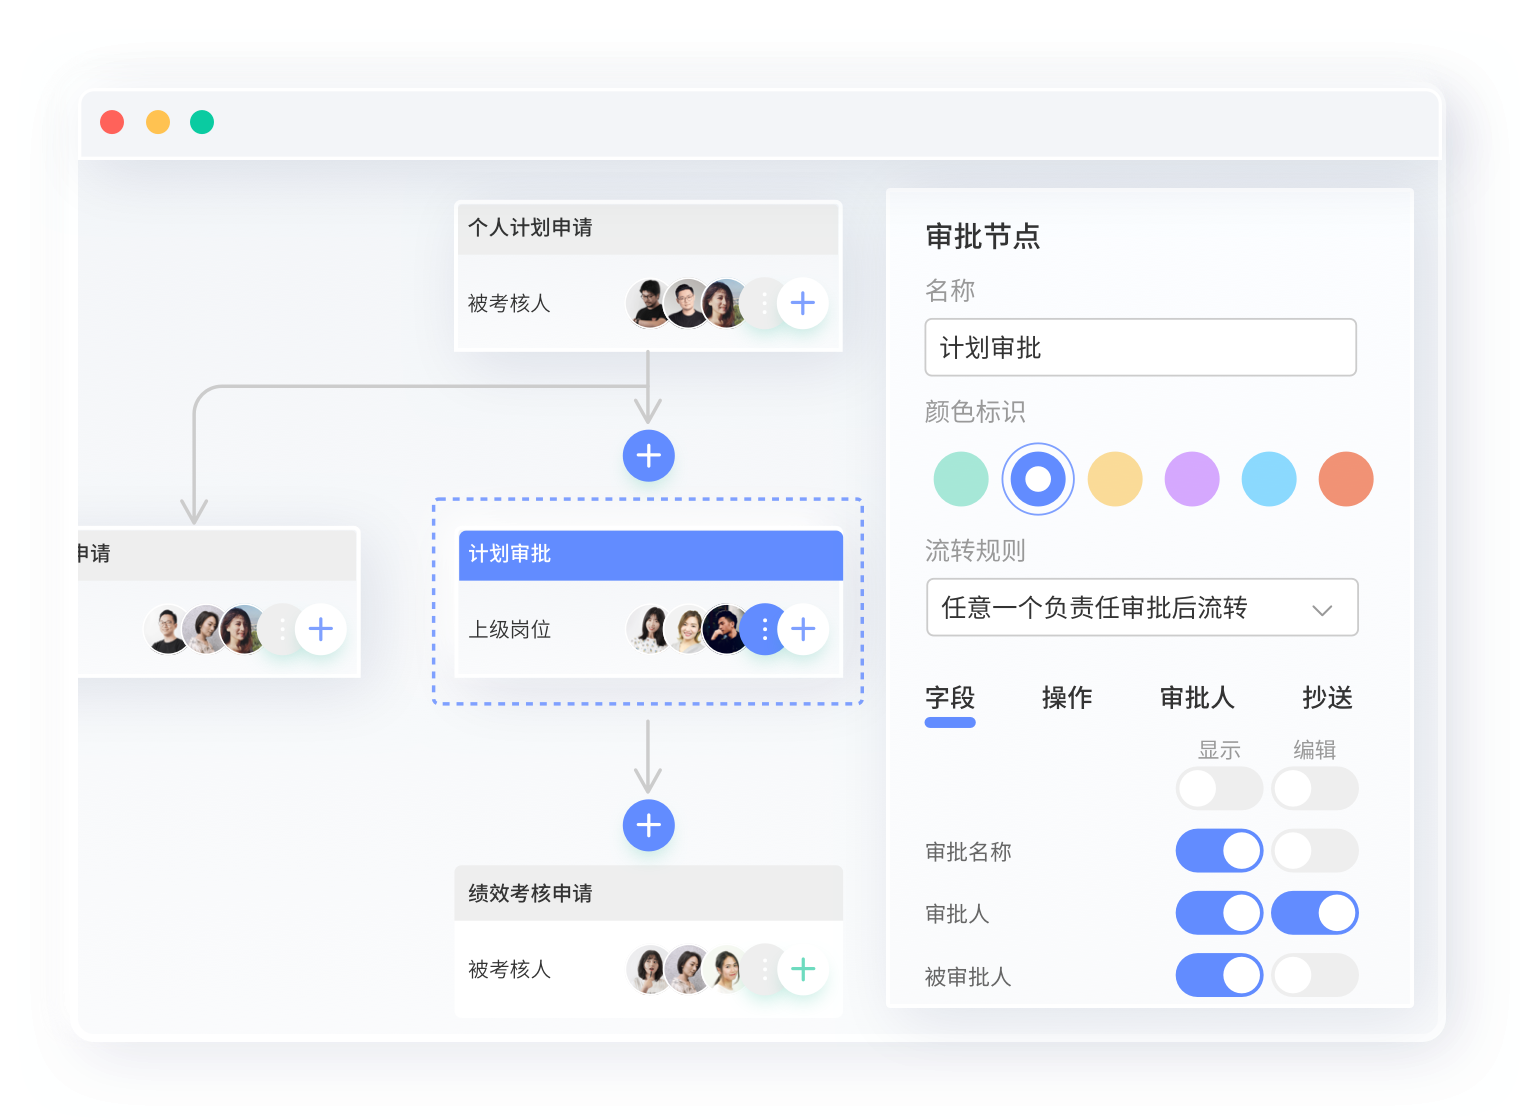Click the chevron on the flow rule selector
This screenshot has height=1120, width=1520.
[1324, 608]
